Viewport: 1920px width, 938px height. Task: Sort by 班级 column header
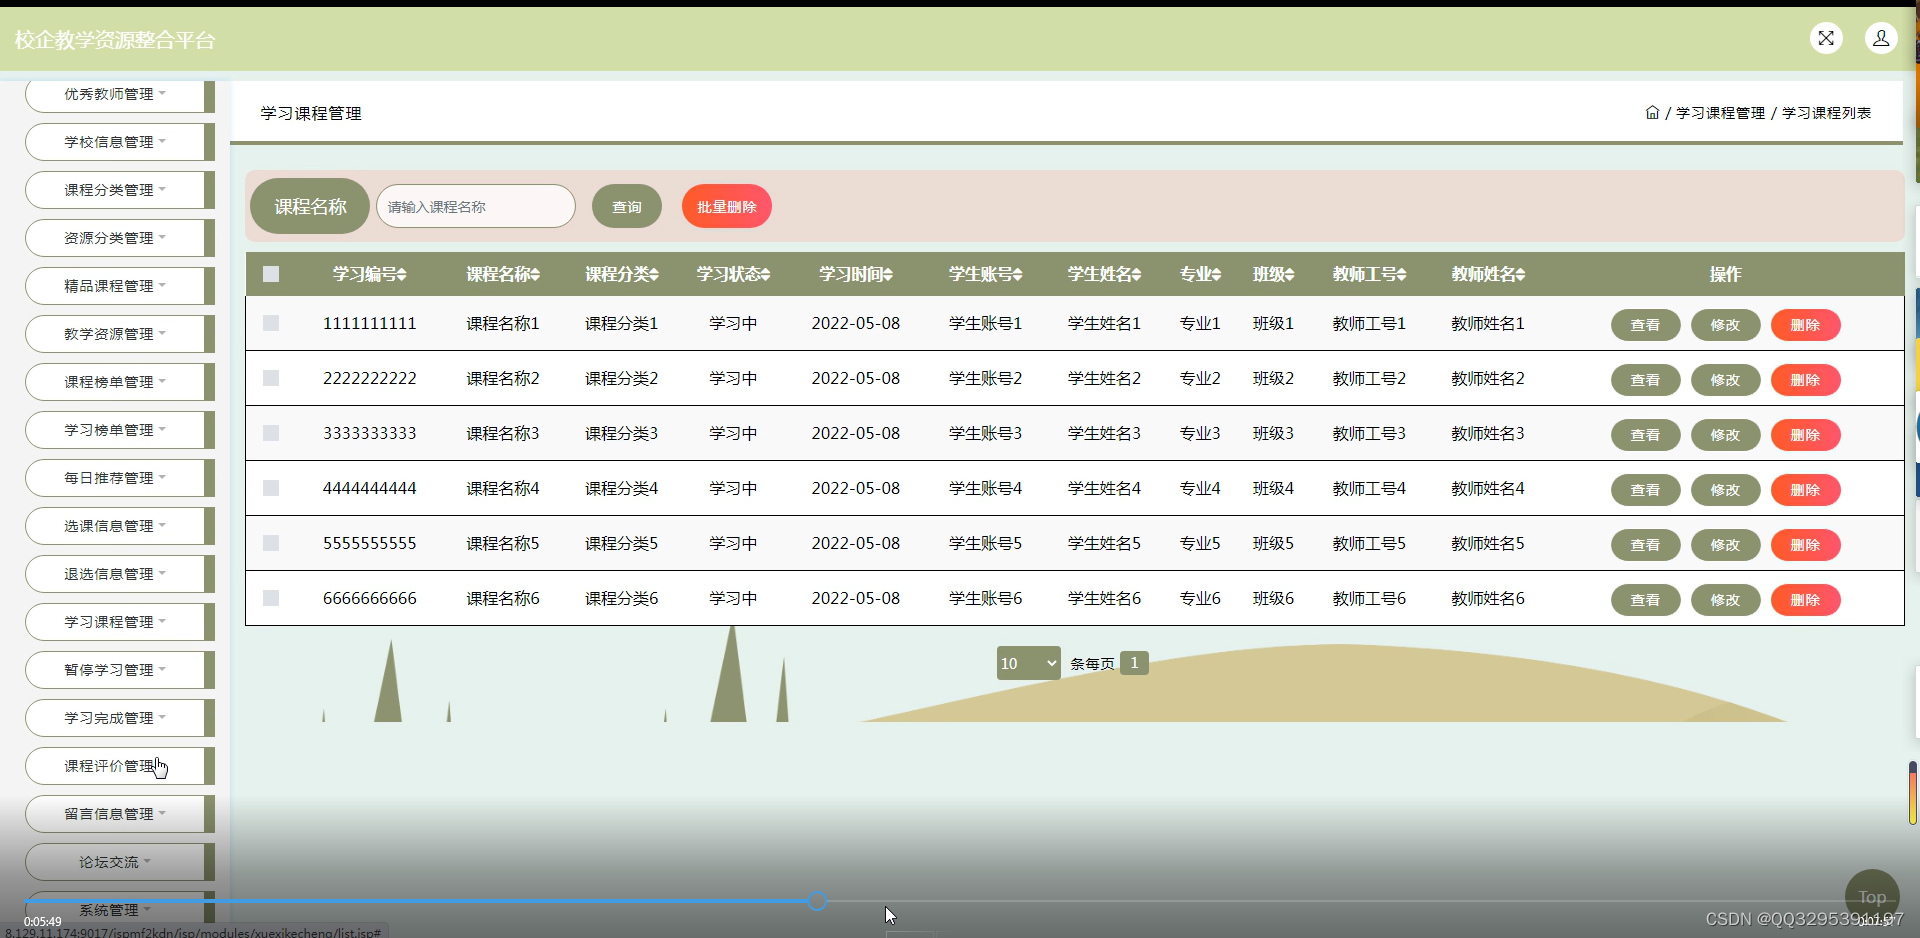coord(1274,274)
